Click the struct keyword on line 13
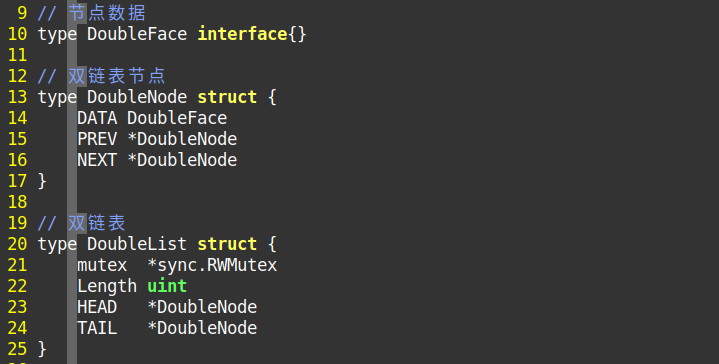Image resolution: width=719 pixels, height=364 pixels. (x=227, y=97)
